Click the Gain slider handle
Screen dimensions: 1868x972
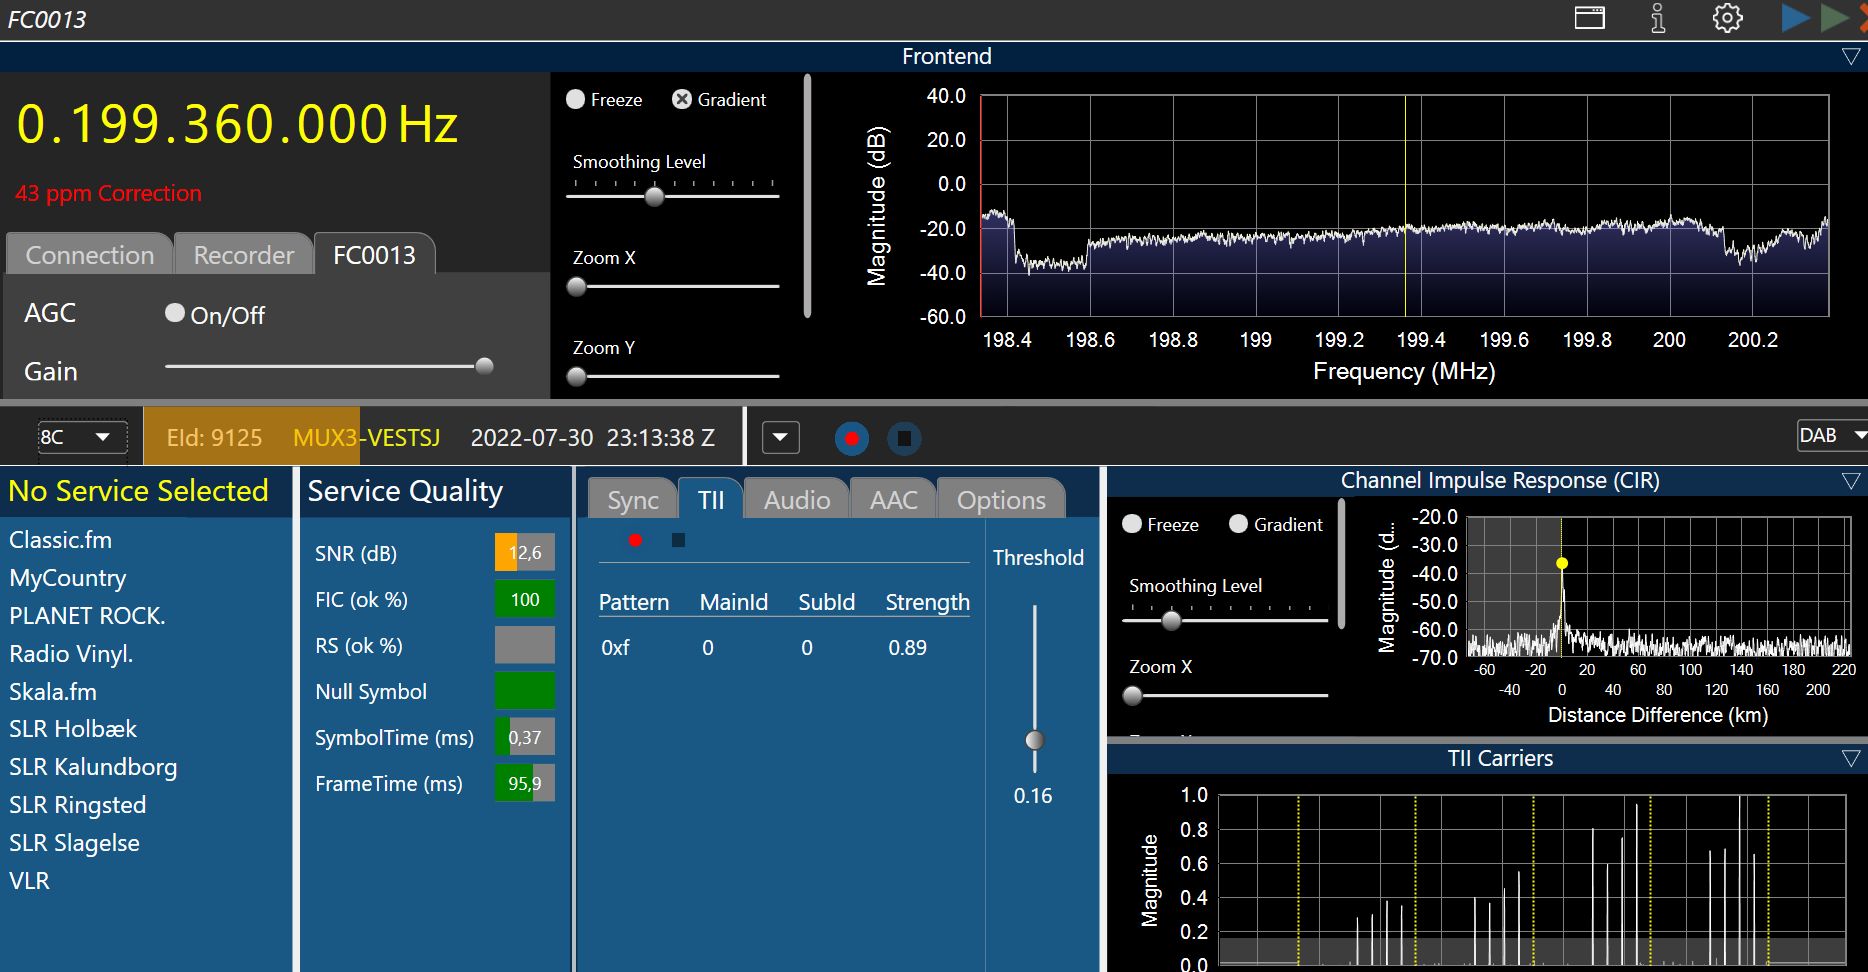[484, 366]
